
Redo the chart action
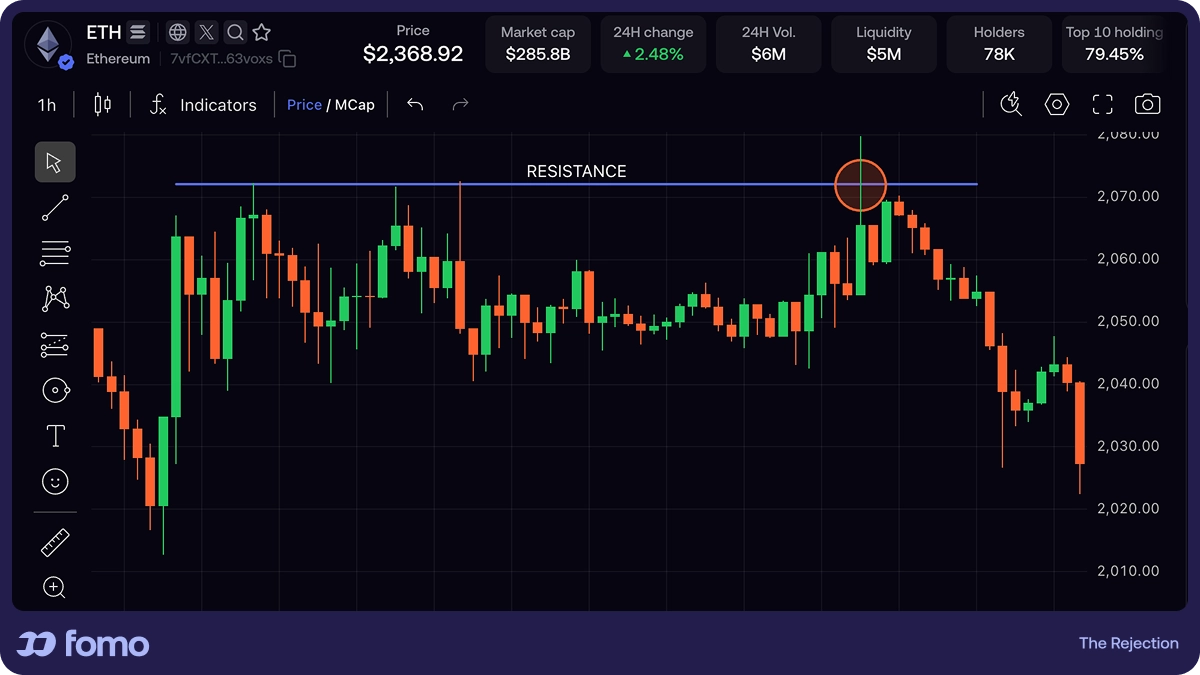[x=460, y=104]
